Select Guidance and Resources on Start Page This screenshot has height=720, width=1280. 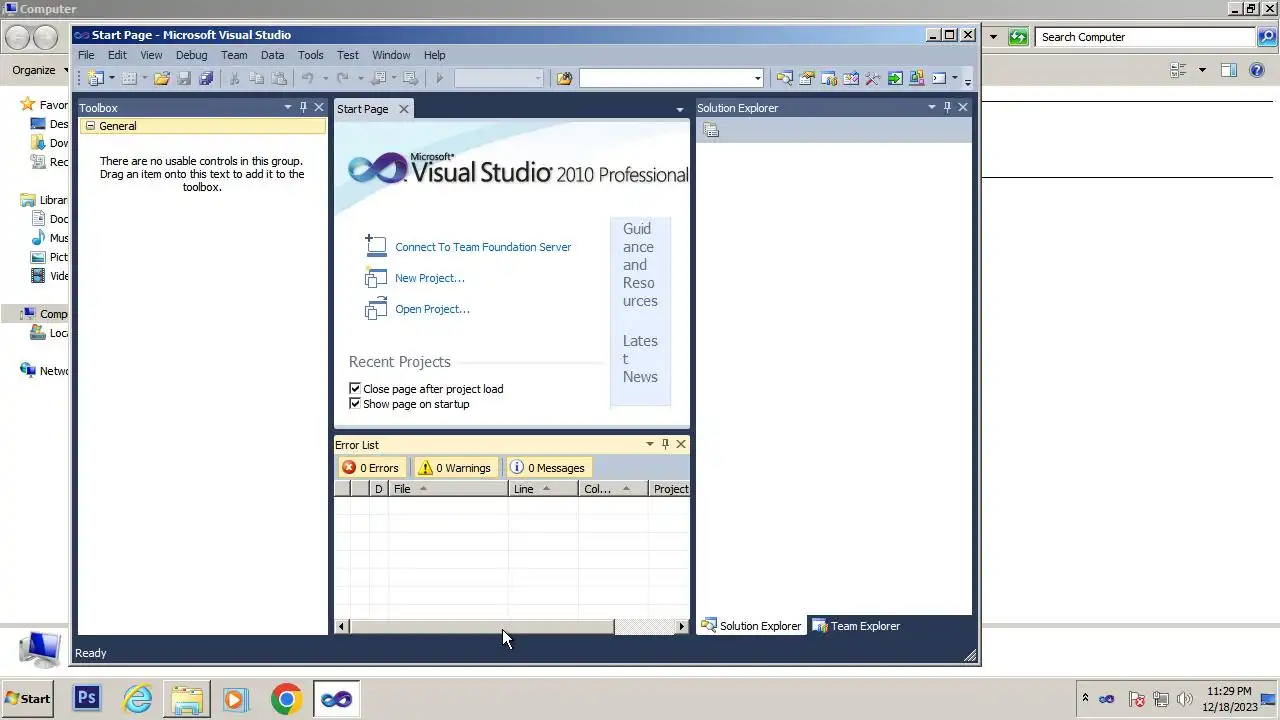pyautogui.click(x=640, y=265)
